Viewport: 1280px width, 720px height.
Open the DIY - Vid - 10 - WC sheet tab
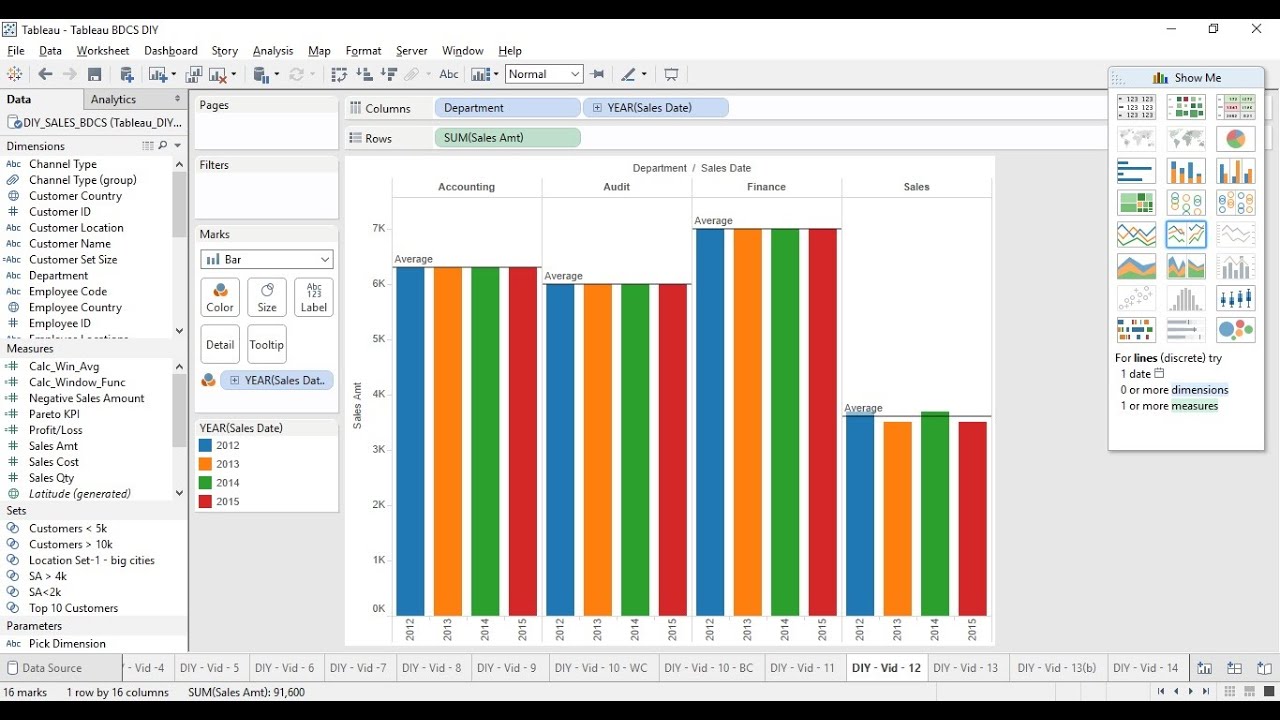tap(601, 668)
